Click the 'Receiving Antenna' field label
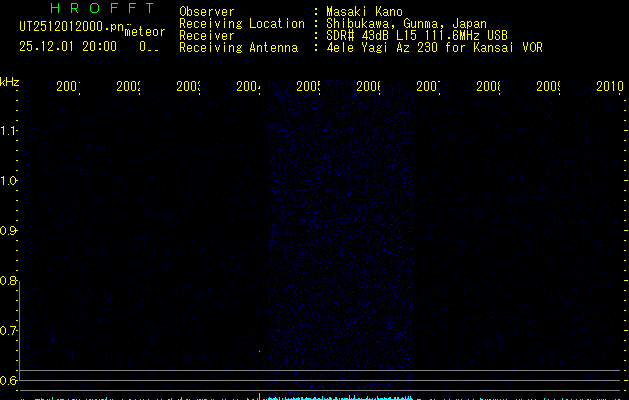This screenshot has width=629, height=400. pos(238,48)
